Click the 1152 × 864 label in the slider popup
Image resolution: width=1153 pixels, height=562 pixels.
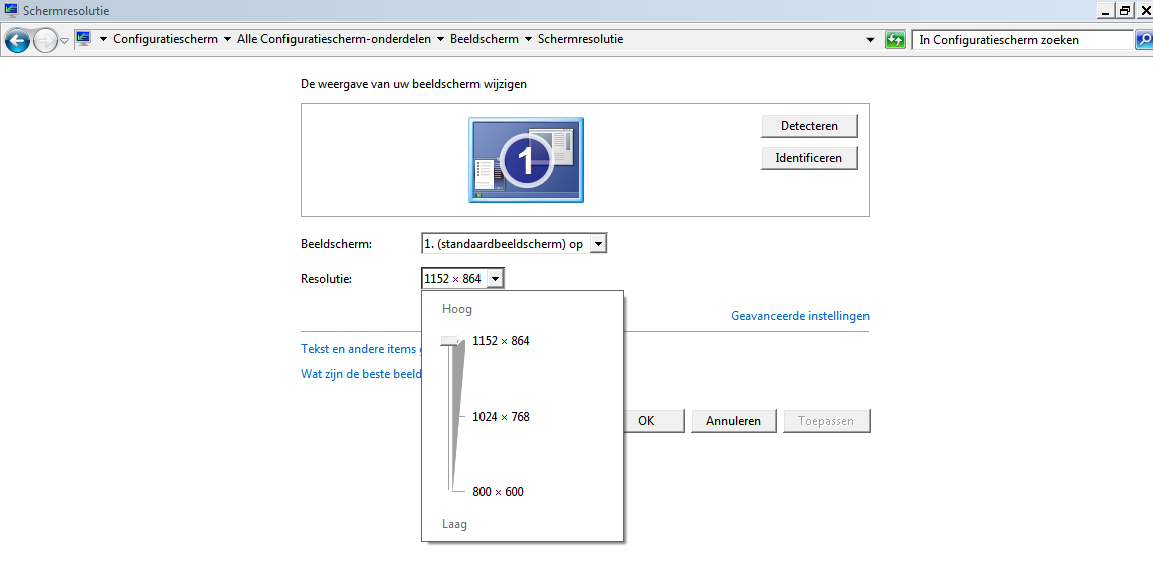pyautogui.click(x=501, y=341)
